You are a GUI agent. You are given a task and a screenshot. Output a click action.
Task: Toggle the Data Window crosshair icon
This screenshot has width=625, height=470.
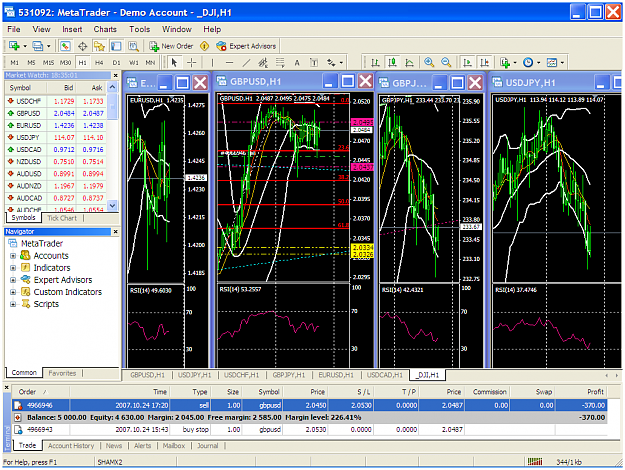[x=83, y=46]
